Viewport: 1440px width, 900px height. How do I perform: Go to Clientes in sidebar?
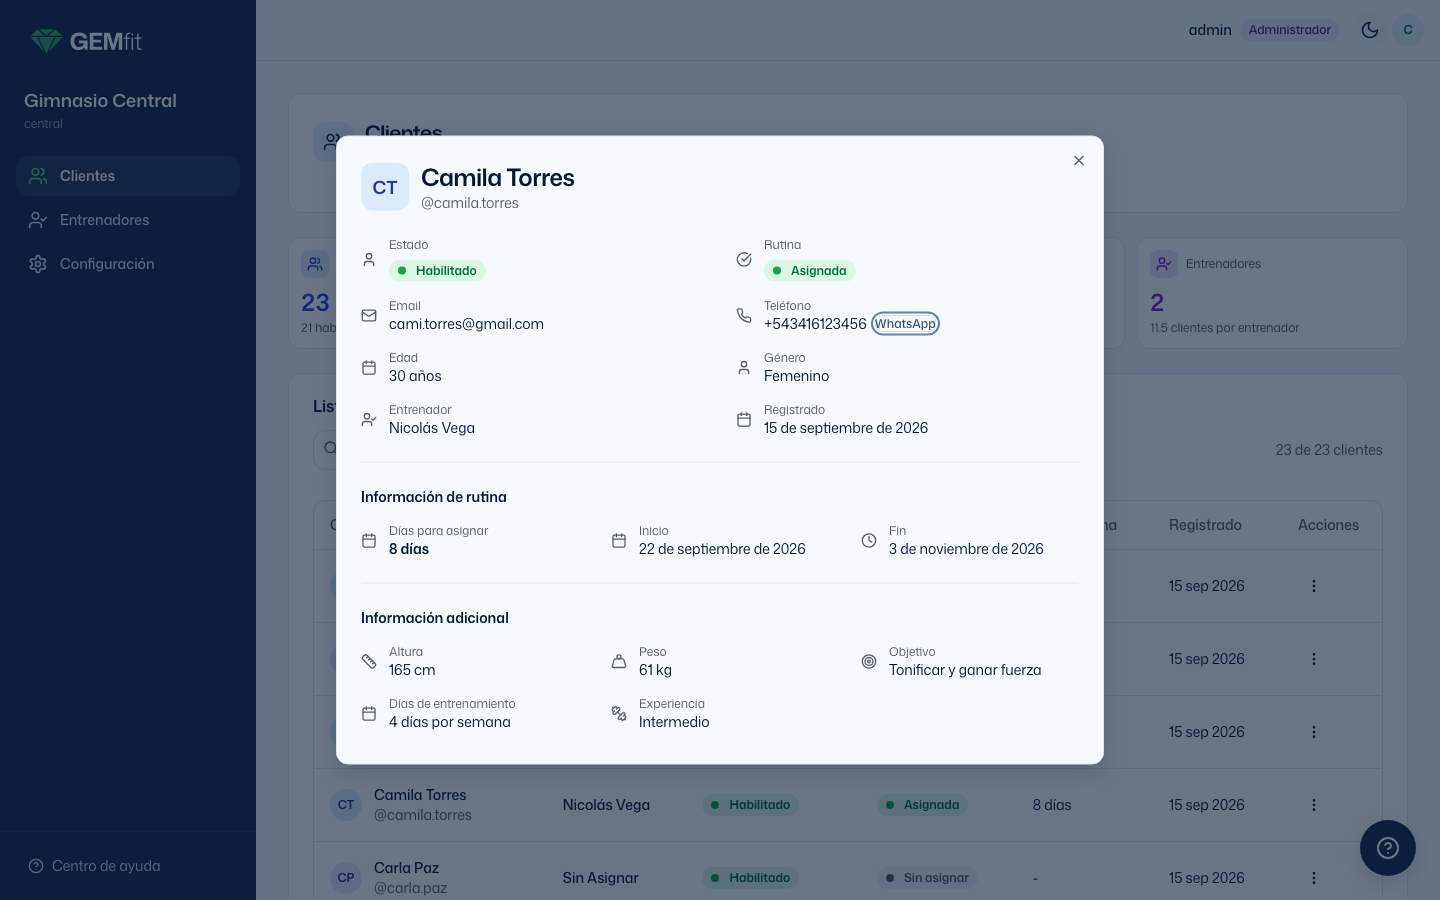coord(128,176)
